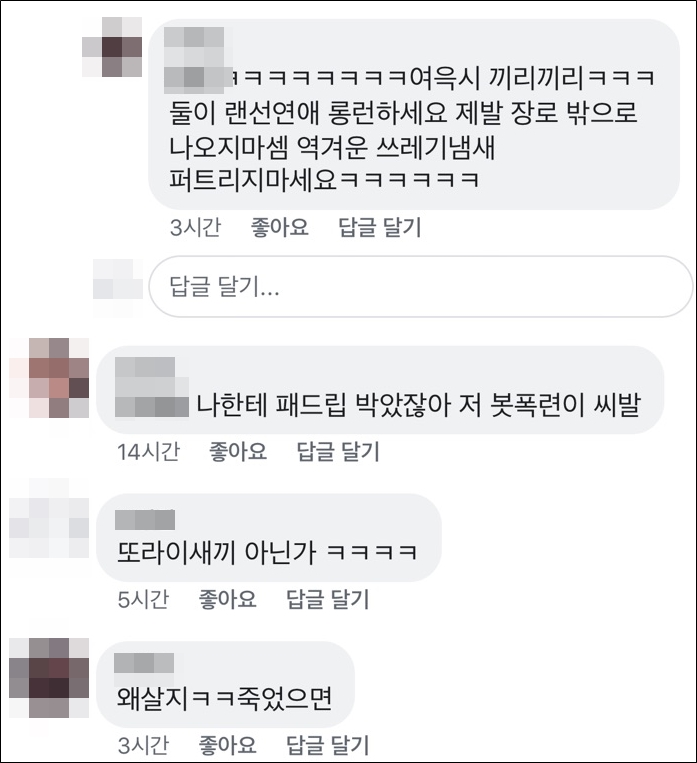Open avatar beside the 또라이새끼 아닌가 comment
Screen dimensions: 697x763
pyautogui.click(x=49, y=518)
